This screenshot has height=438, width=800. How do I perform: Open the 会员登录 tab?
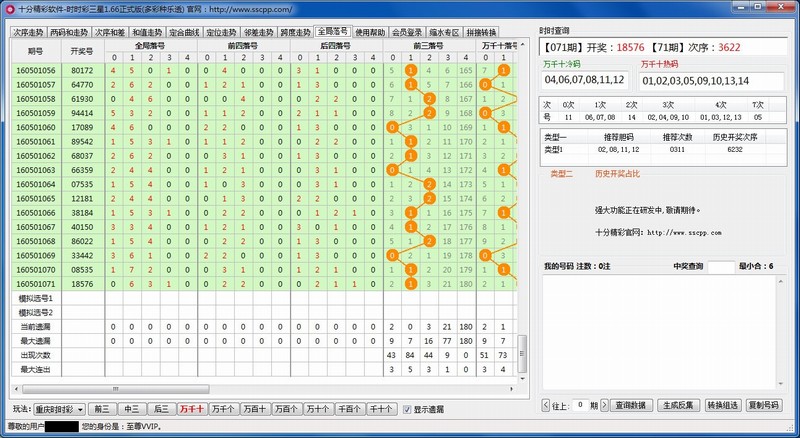407,32
